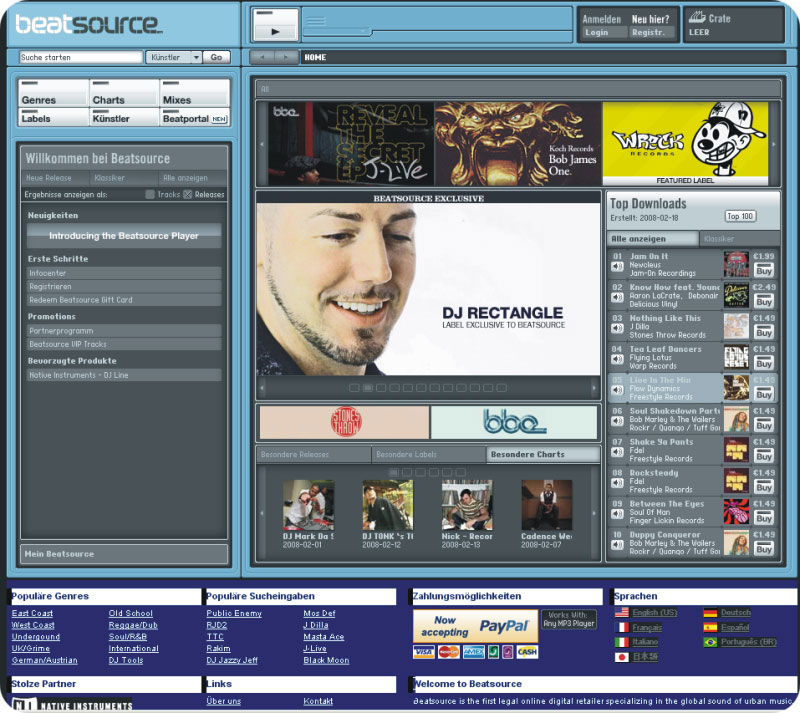Preview track 01 Jam On It speaker icon
800x713 pixels.
(x=617, y=268)
